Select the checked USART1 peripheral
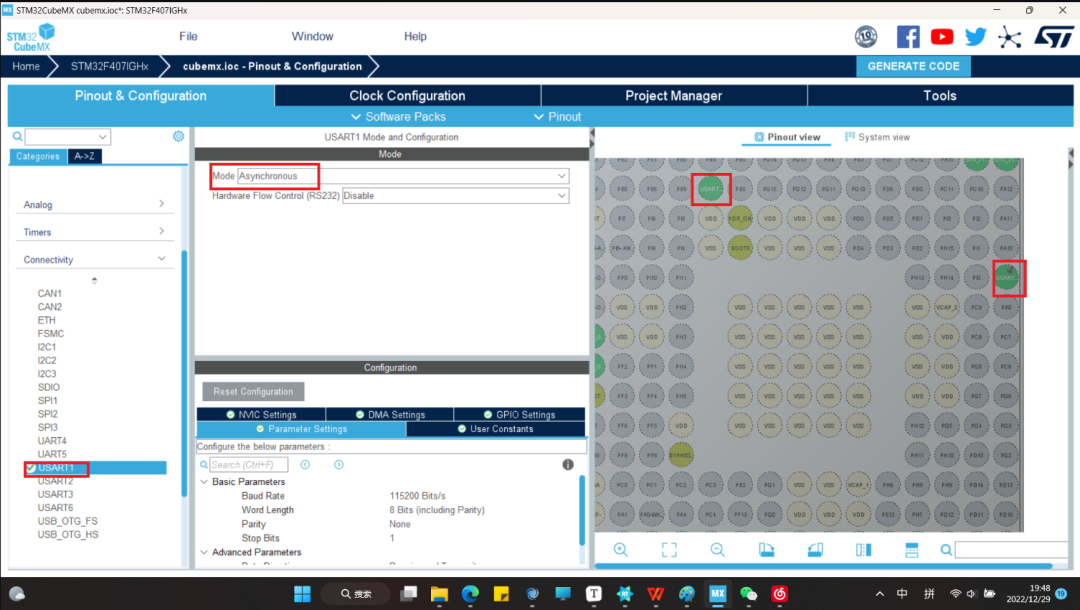The width and height of the screenshot is (1080, 610). click(x=57, y=468)
